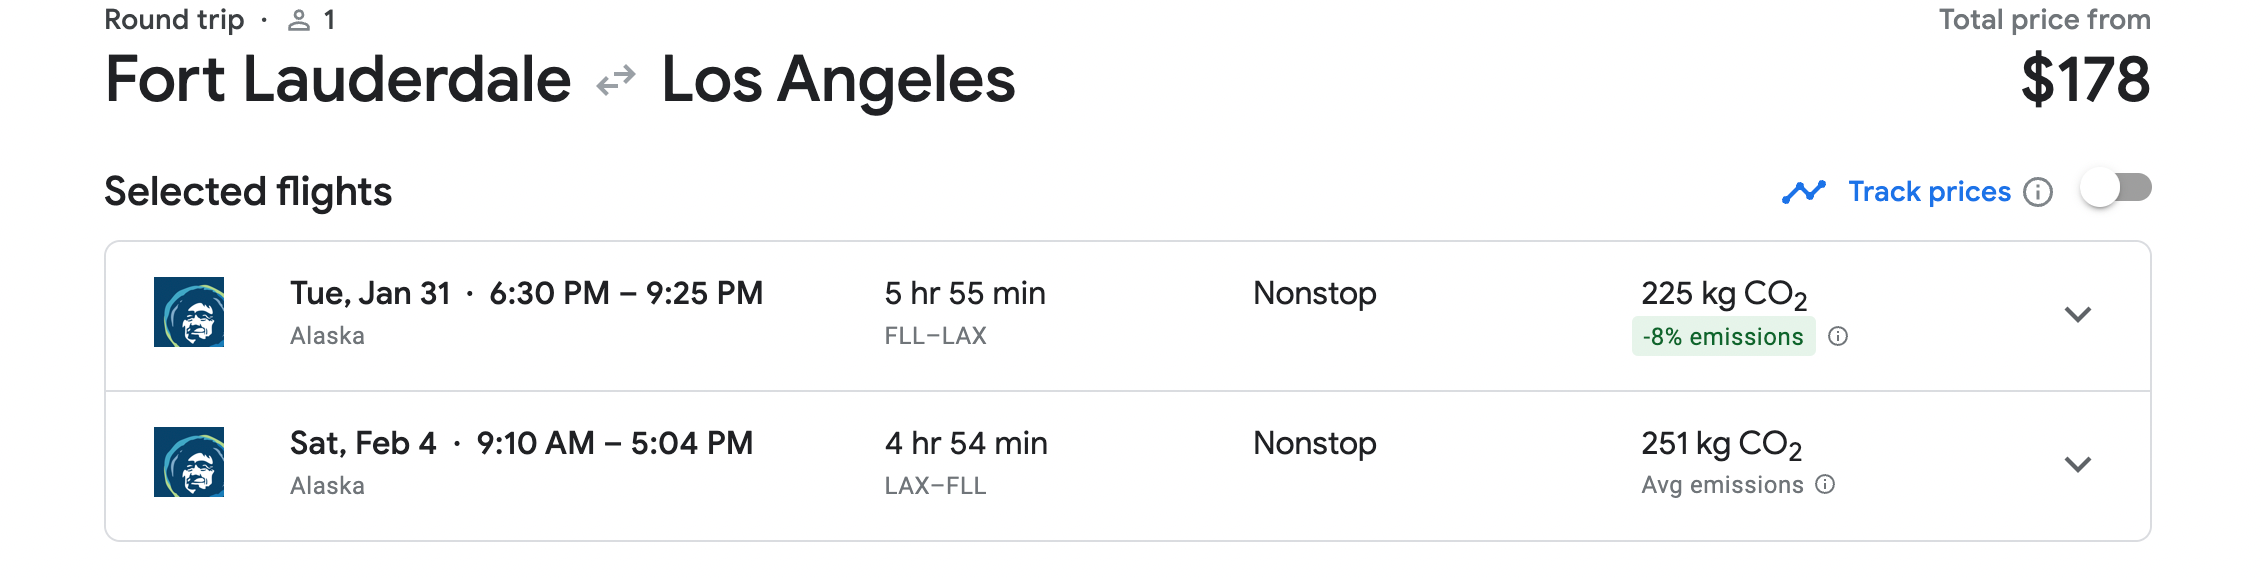Select the 9:10 AM – 5:04 PM return flight
The width and height of the screenshot is (2262, 578).
[614, 443]
